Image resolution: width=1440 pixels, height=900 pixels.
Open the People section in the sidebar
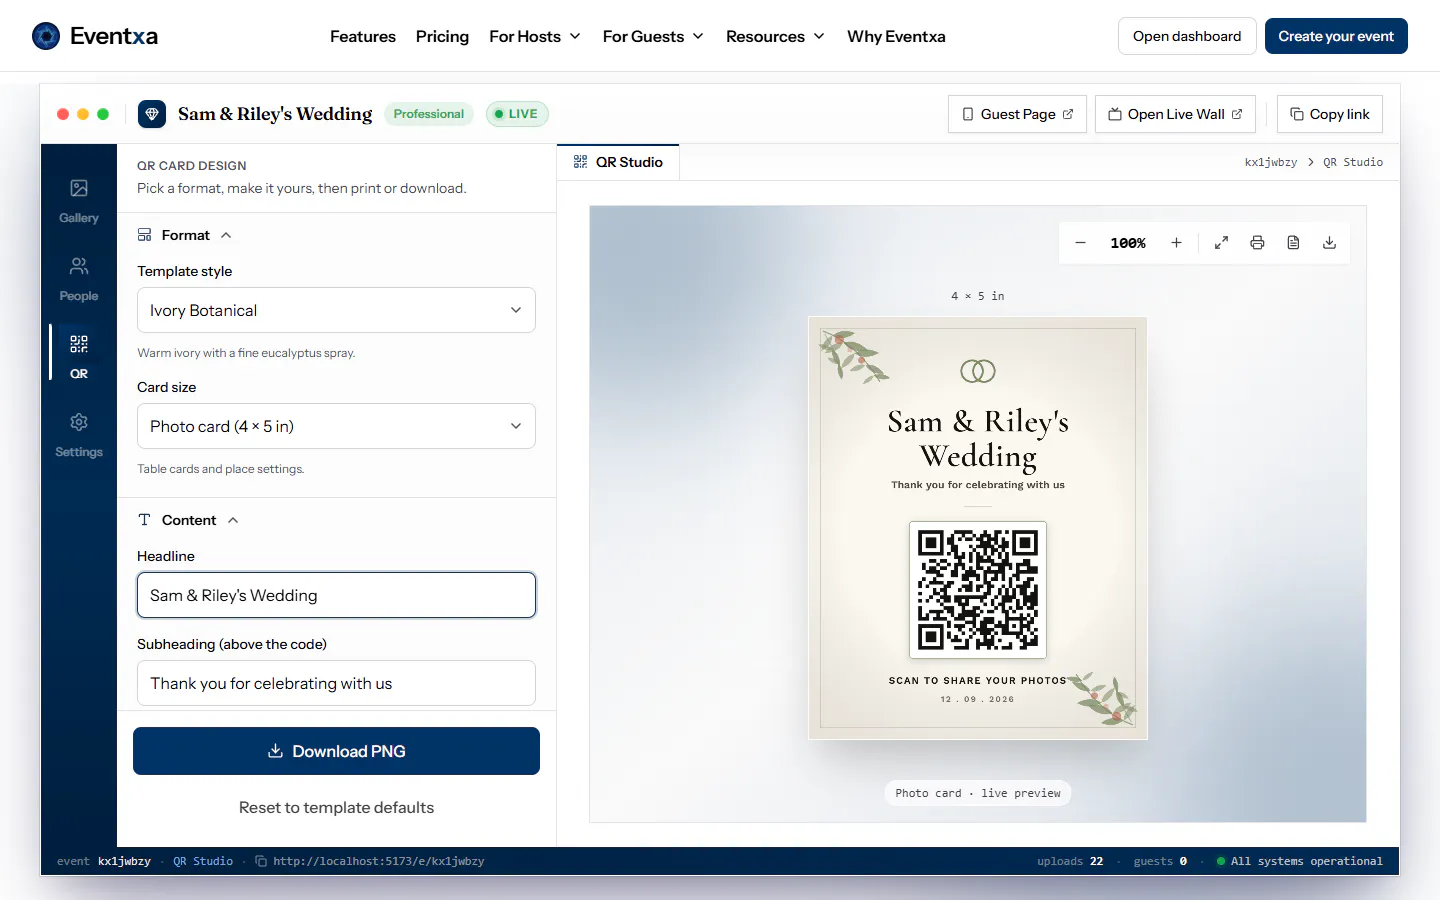pyautogui.click(x=79, y=279)
